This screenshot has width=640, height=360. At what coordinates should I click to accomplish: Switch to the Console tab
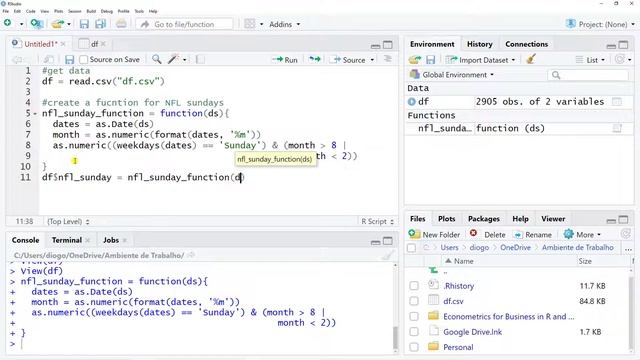click(25, 240)
